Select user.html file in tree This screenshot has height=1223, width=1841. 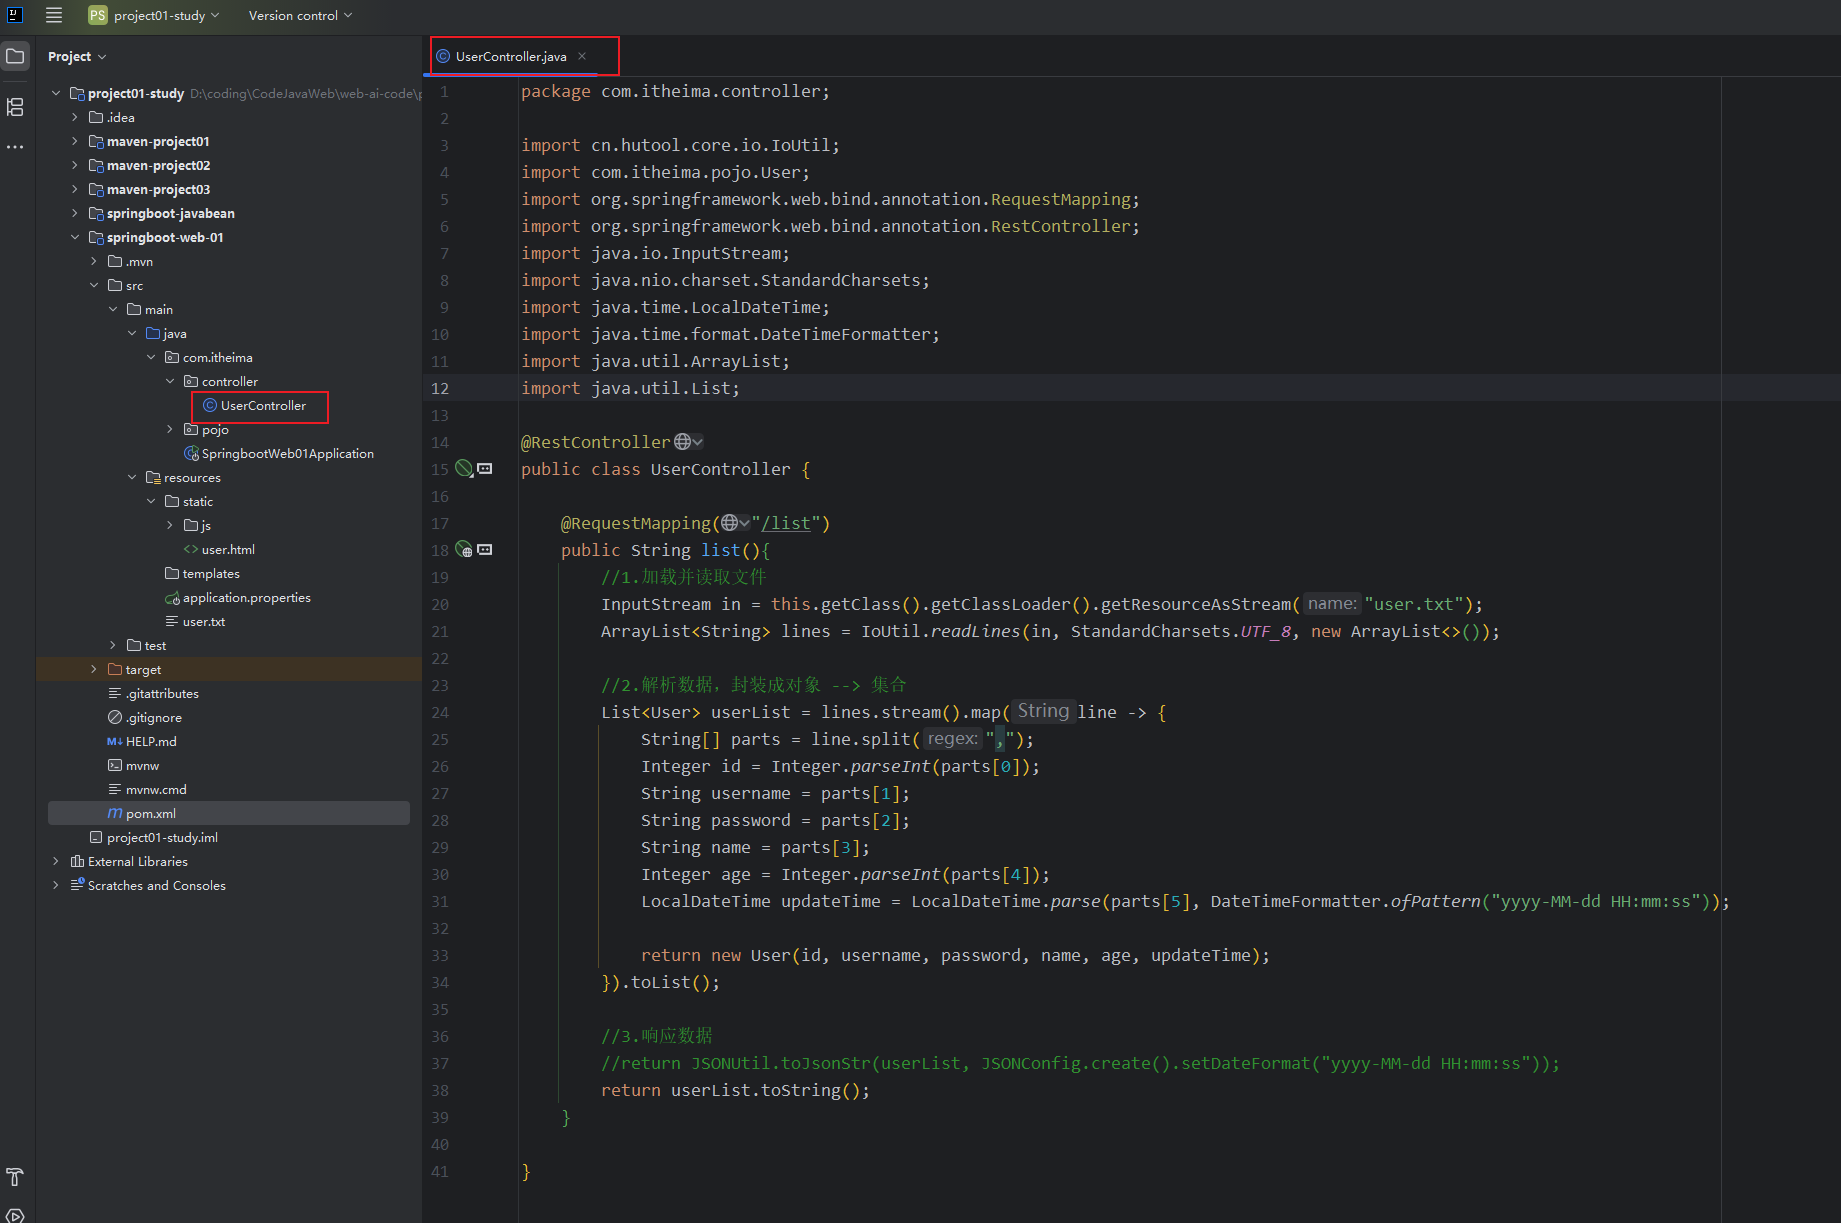219,549
